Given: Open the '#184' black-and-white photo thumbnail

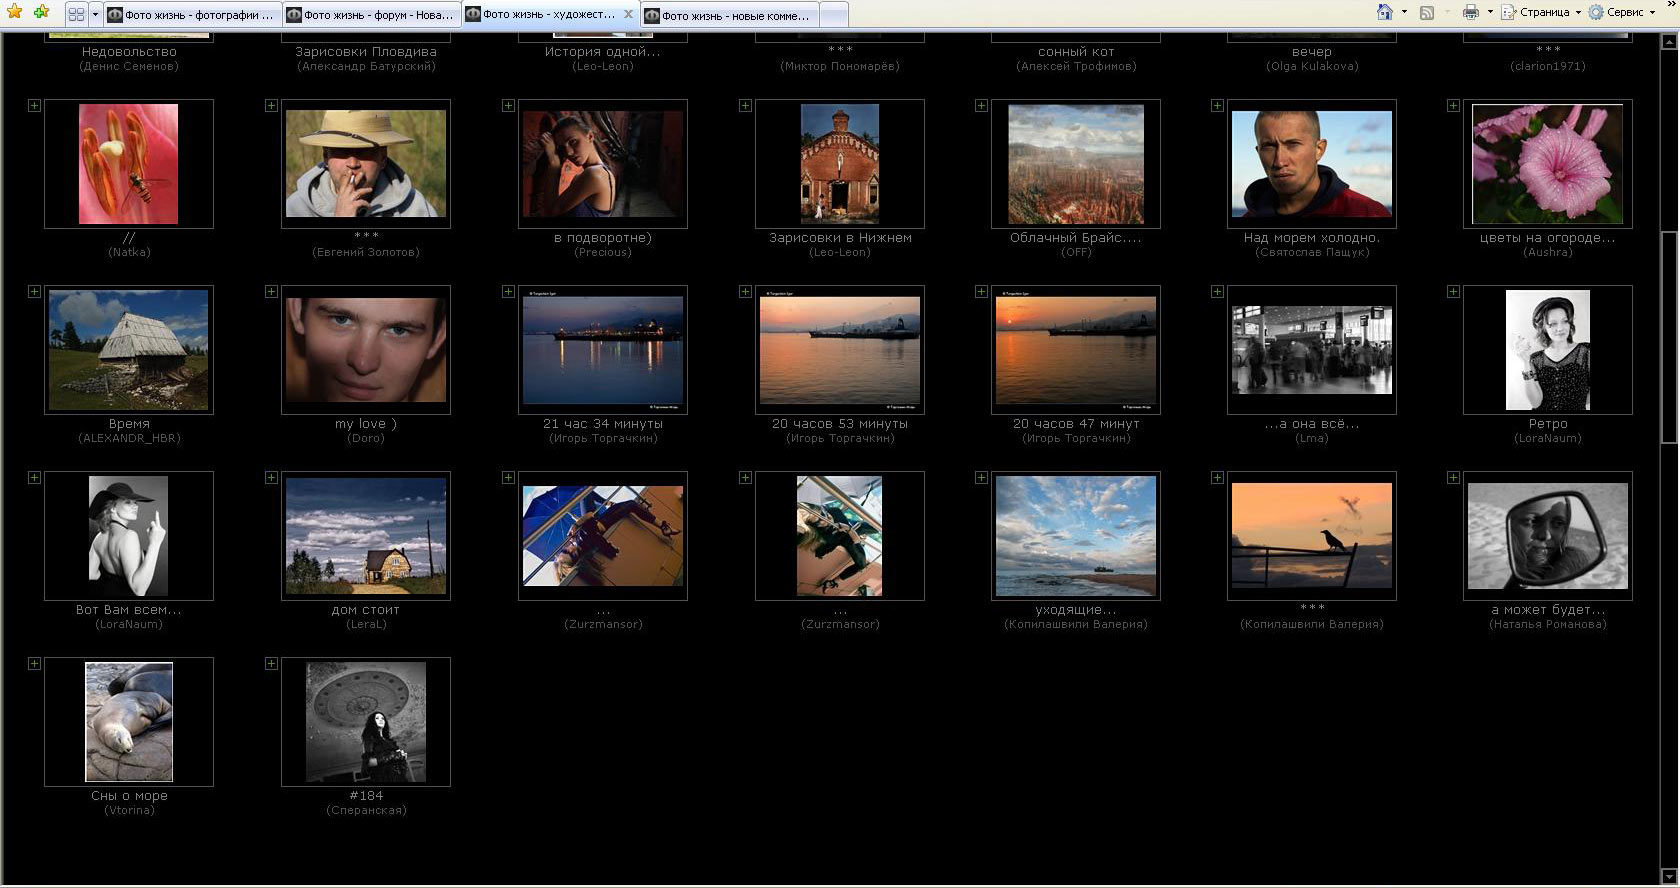Looking at the screenshot, I should pyautogui.click(x=366, y=722).
